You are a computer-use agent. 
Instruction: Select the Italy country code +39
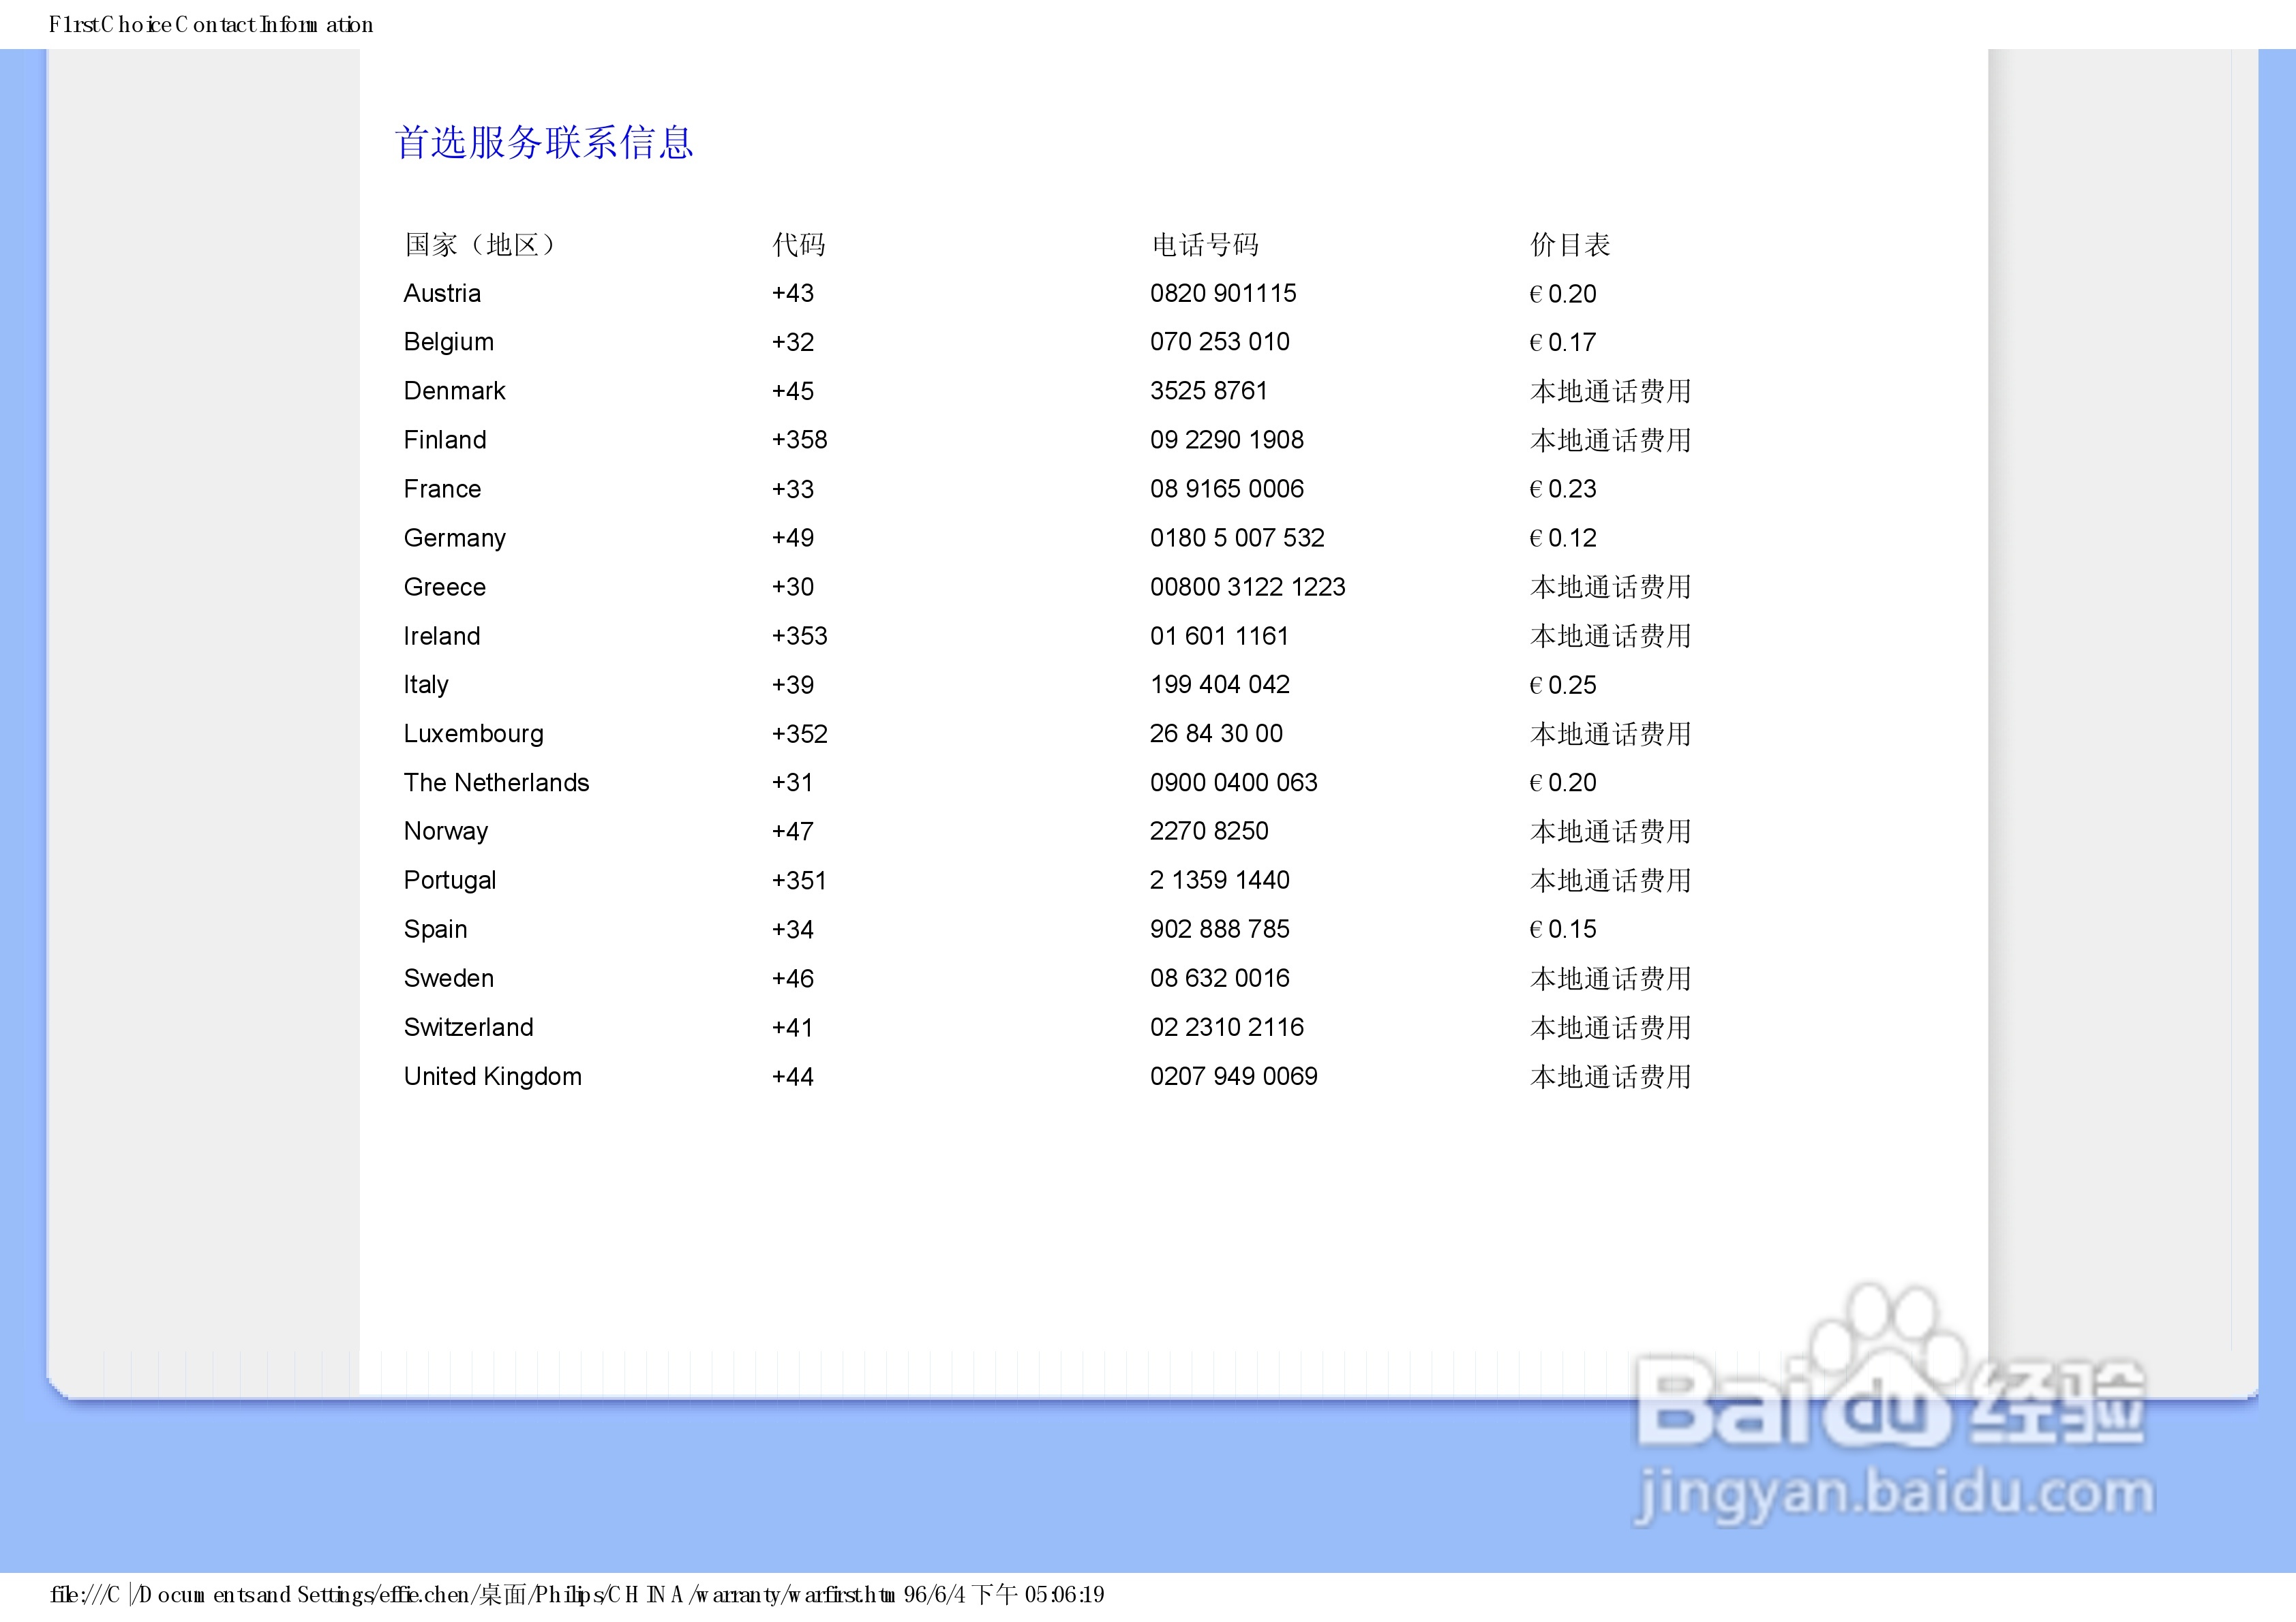(x=792, y=684)
